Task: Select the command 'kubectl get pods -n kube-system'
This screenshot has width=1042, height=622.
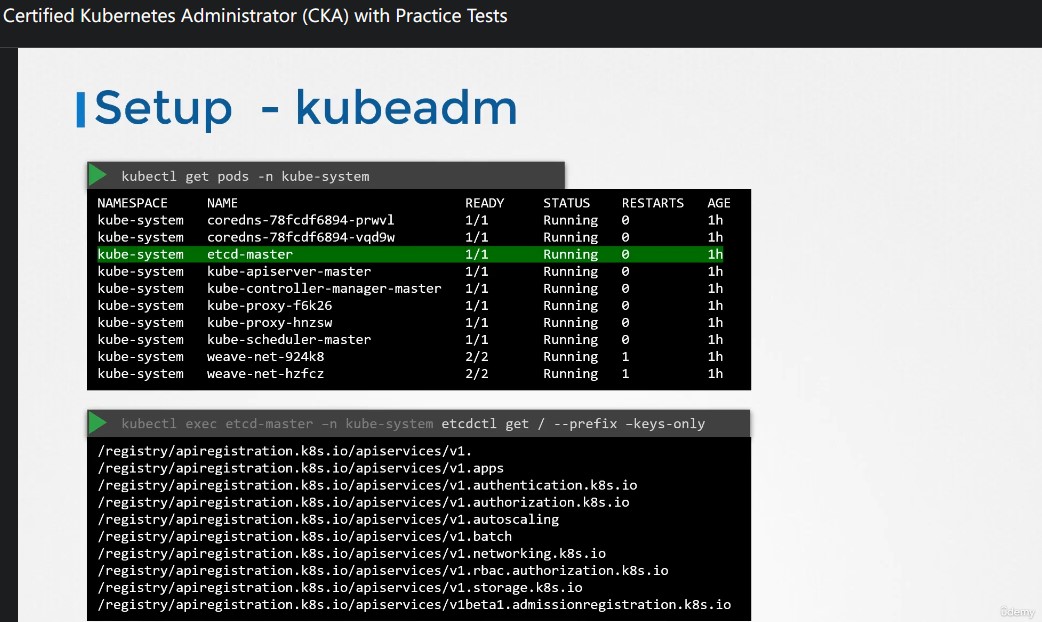Action: (x=245, y=177)
